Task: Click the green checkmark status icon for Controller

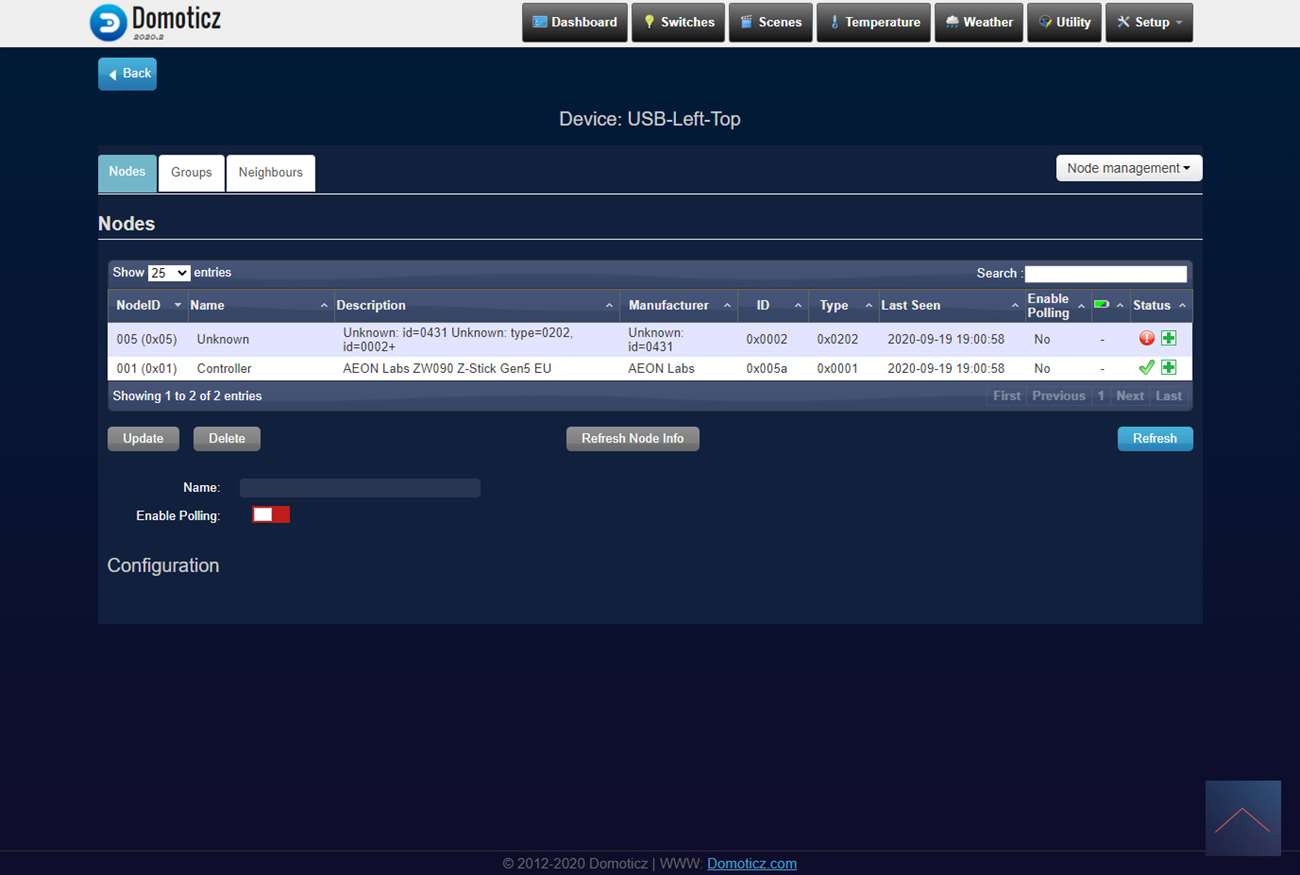Action: pyautogui.click(x=1146, y=368)
